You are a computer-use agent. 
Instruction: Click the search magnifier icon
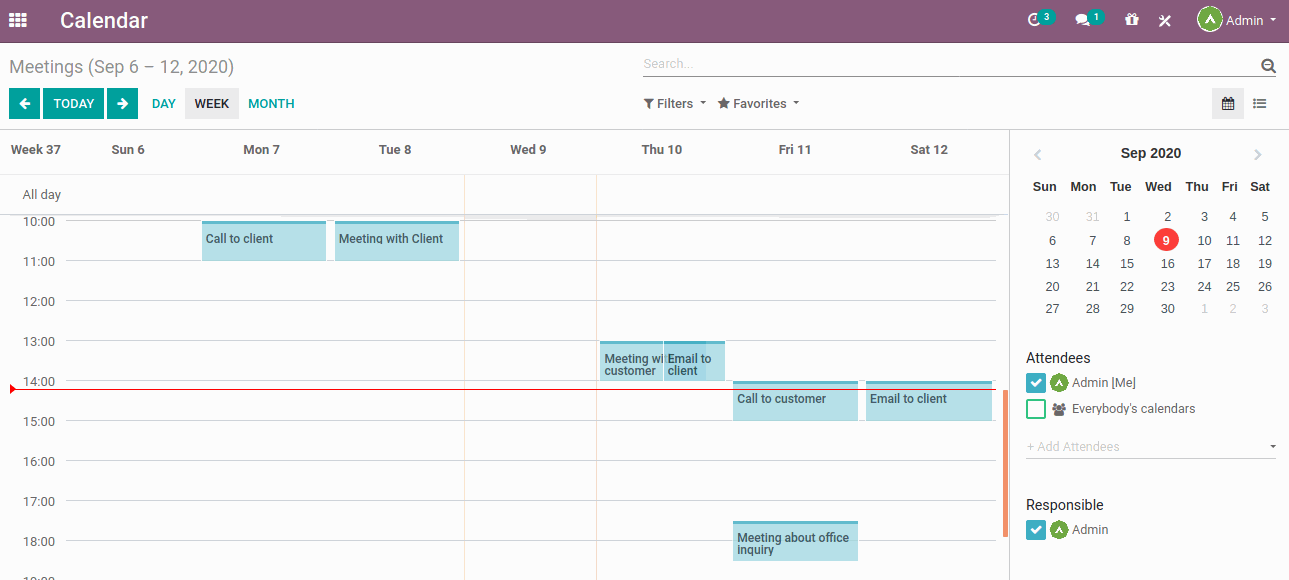click(1268, 65)
